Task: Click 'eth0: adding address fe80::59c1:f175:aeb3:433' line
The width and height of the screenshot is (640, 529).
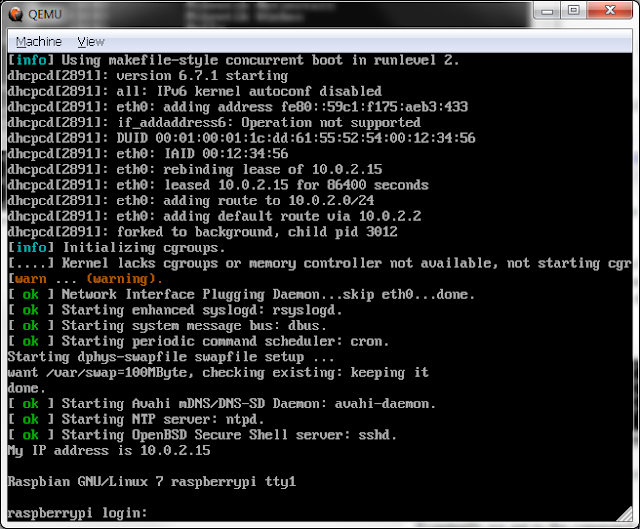Action: (x=238, y=107)
